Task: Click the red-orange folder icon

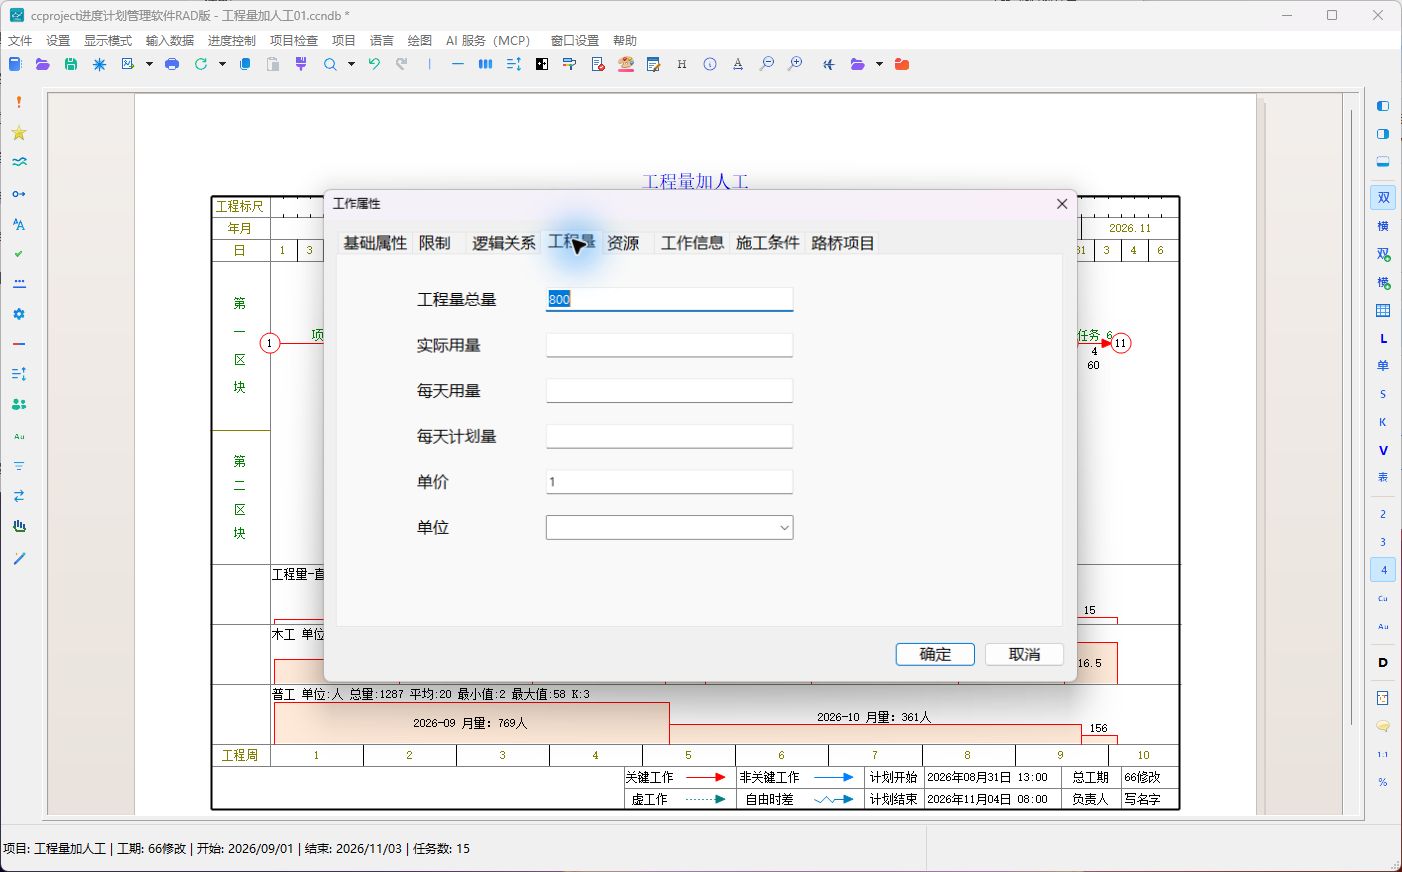Action: [x=902, y=64]
